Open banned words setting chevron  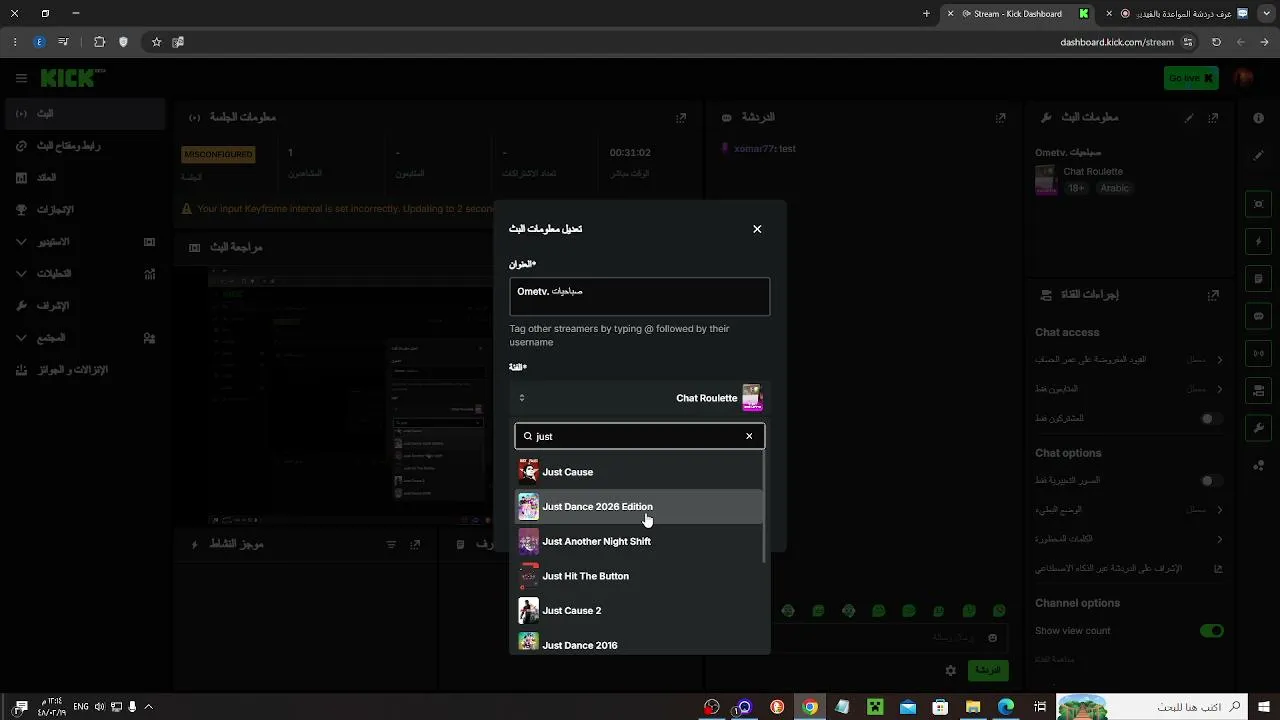pos(1219,540)
